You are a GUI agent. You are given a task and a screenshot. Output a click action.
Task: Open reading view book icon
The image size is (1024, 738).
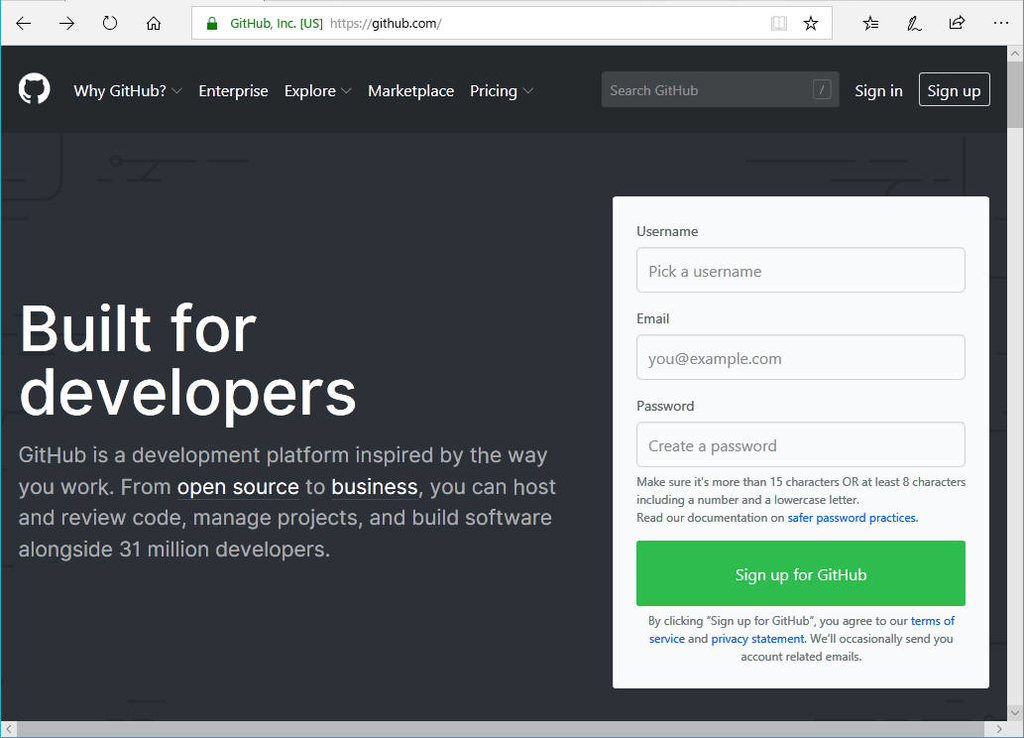pyautogui.click(x=778, y=24)
